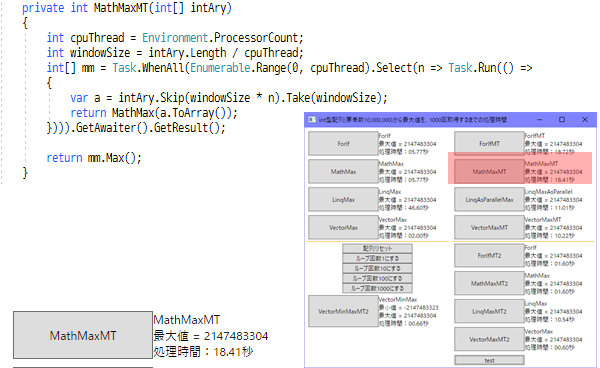The height and width of the screenshot is (368, 600).
Task: Click the ForIfMT2 button
Action: click(x=489, y=255)
